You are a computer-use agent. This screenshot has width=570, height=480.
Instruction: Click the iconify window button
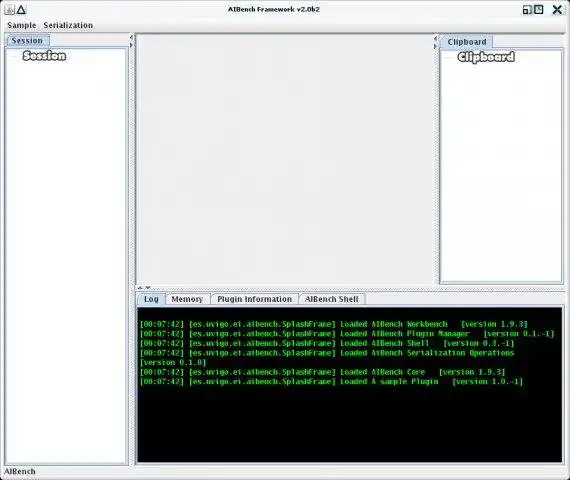coord(527,10)
